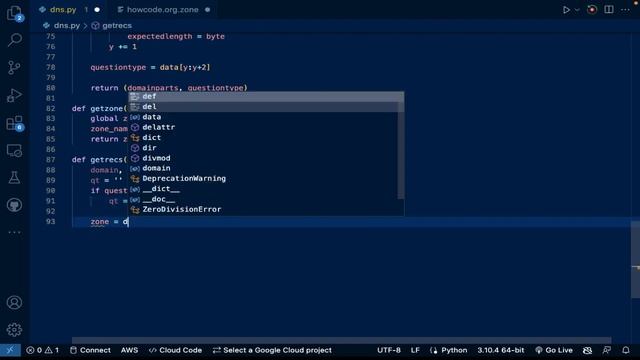Viewport: 640px width, 360px height.
Task: Click Connect in status bar
Action: click(x=90, y=350)
